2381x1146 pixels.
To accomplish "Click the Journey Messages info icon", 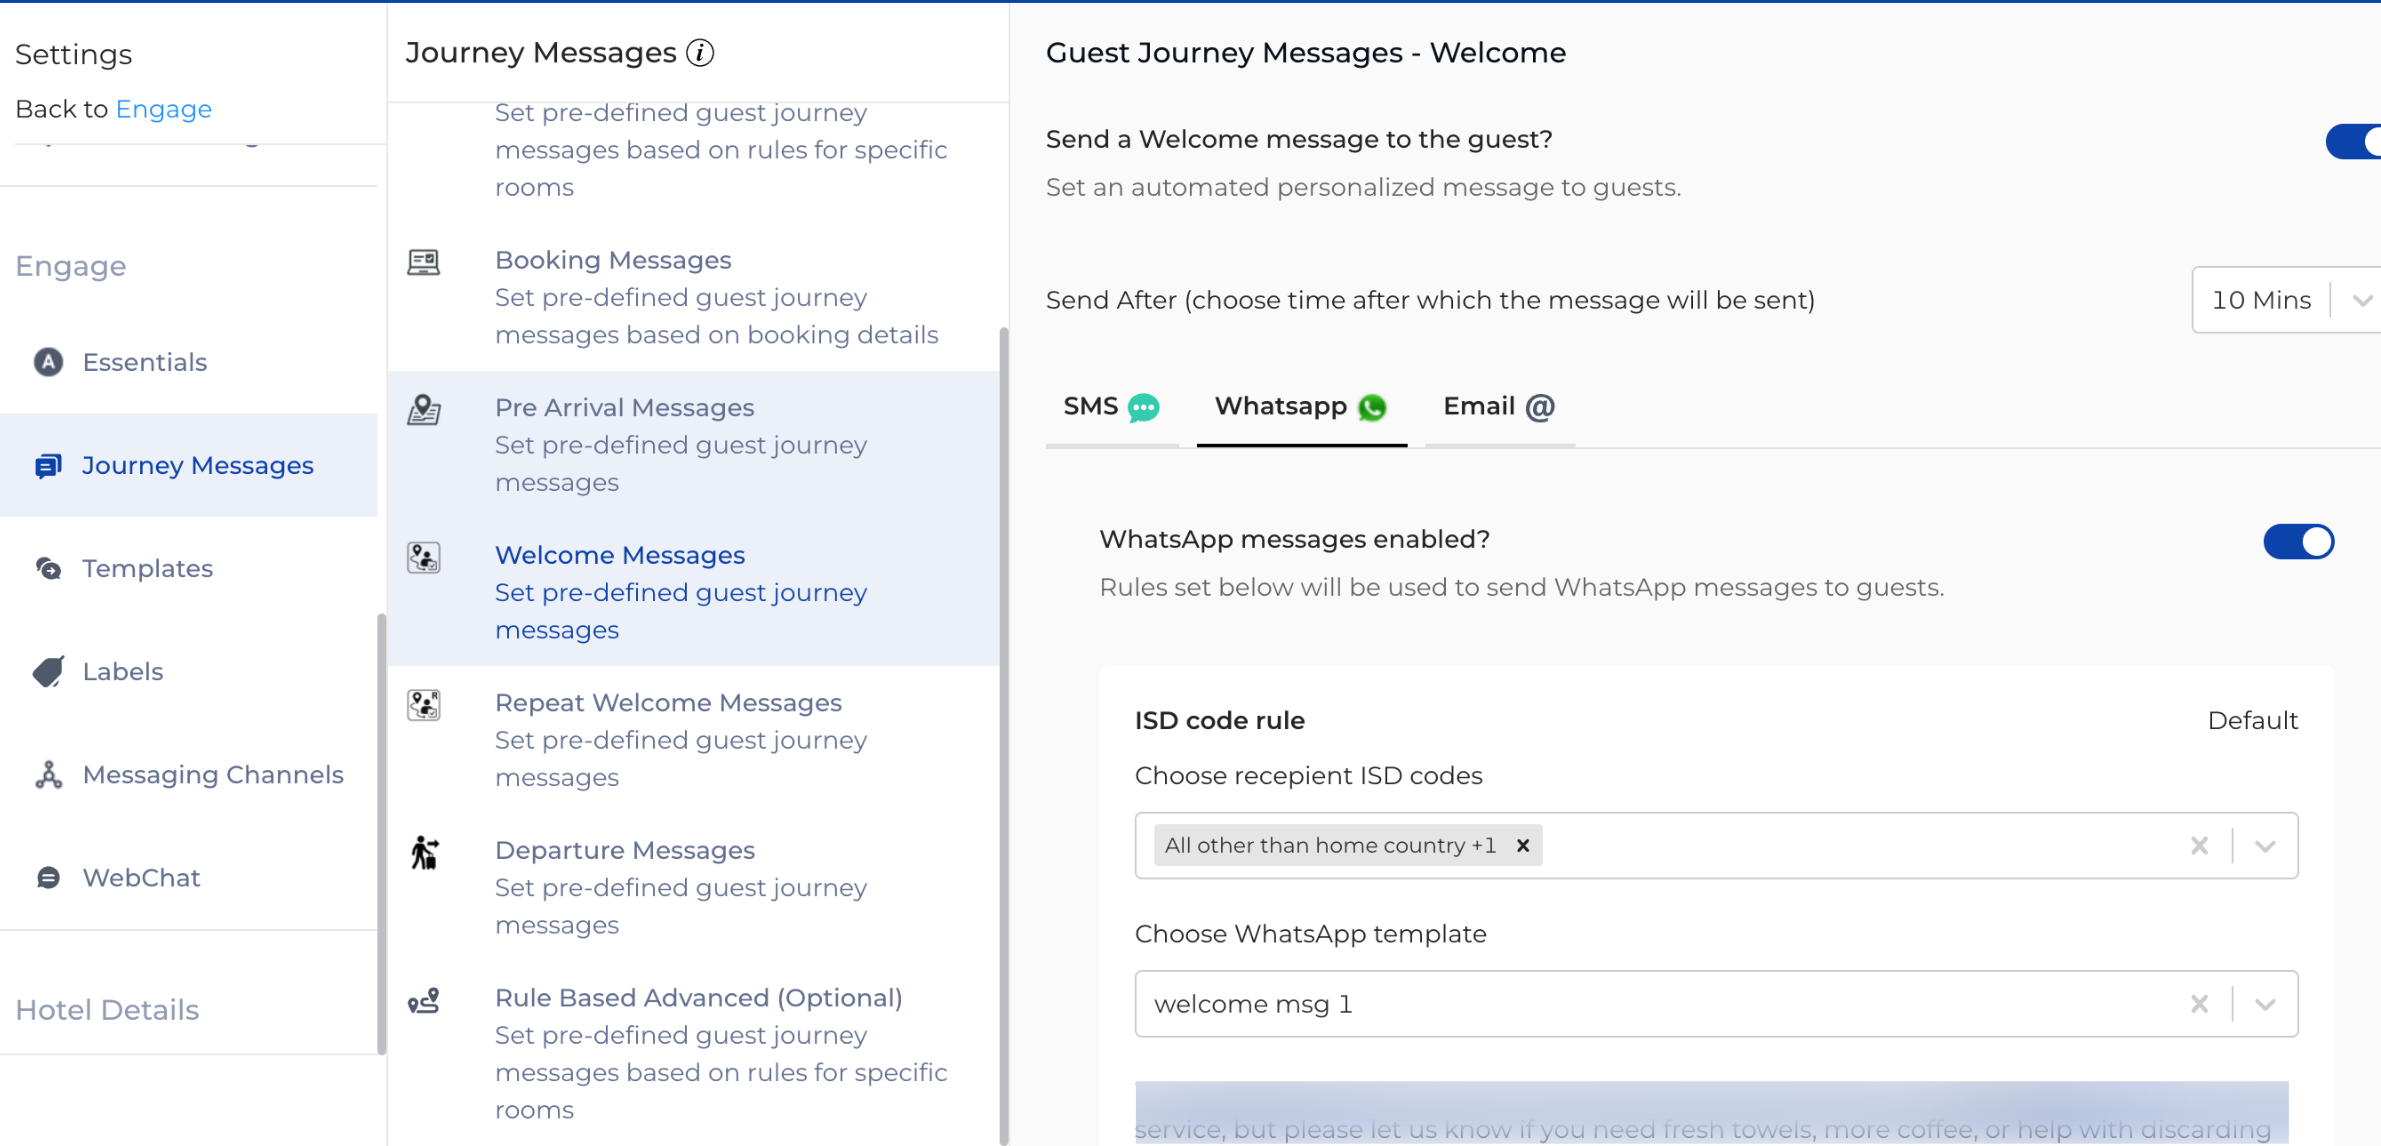I will point(700,53).
